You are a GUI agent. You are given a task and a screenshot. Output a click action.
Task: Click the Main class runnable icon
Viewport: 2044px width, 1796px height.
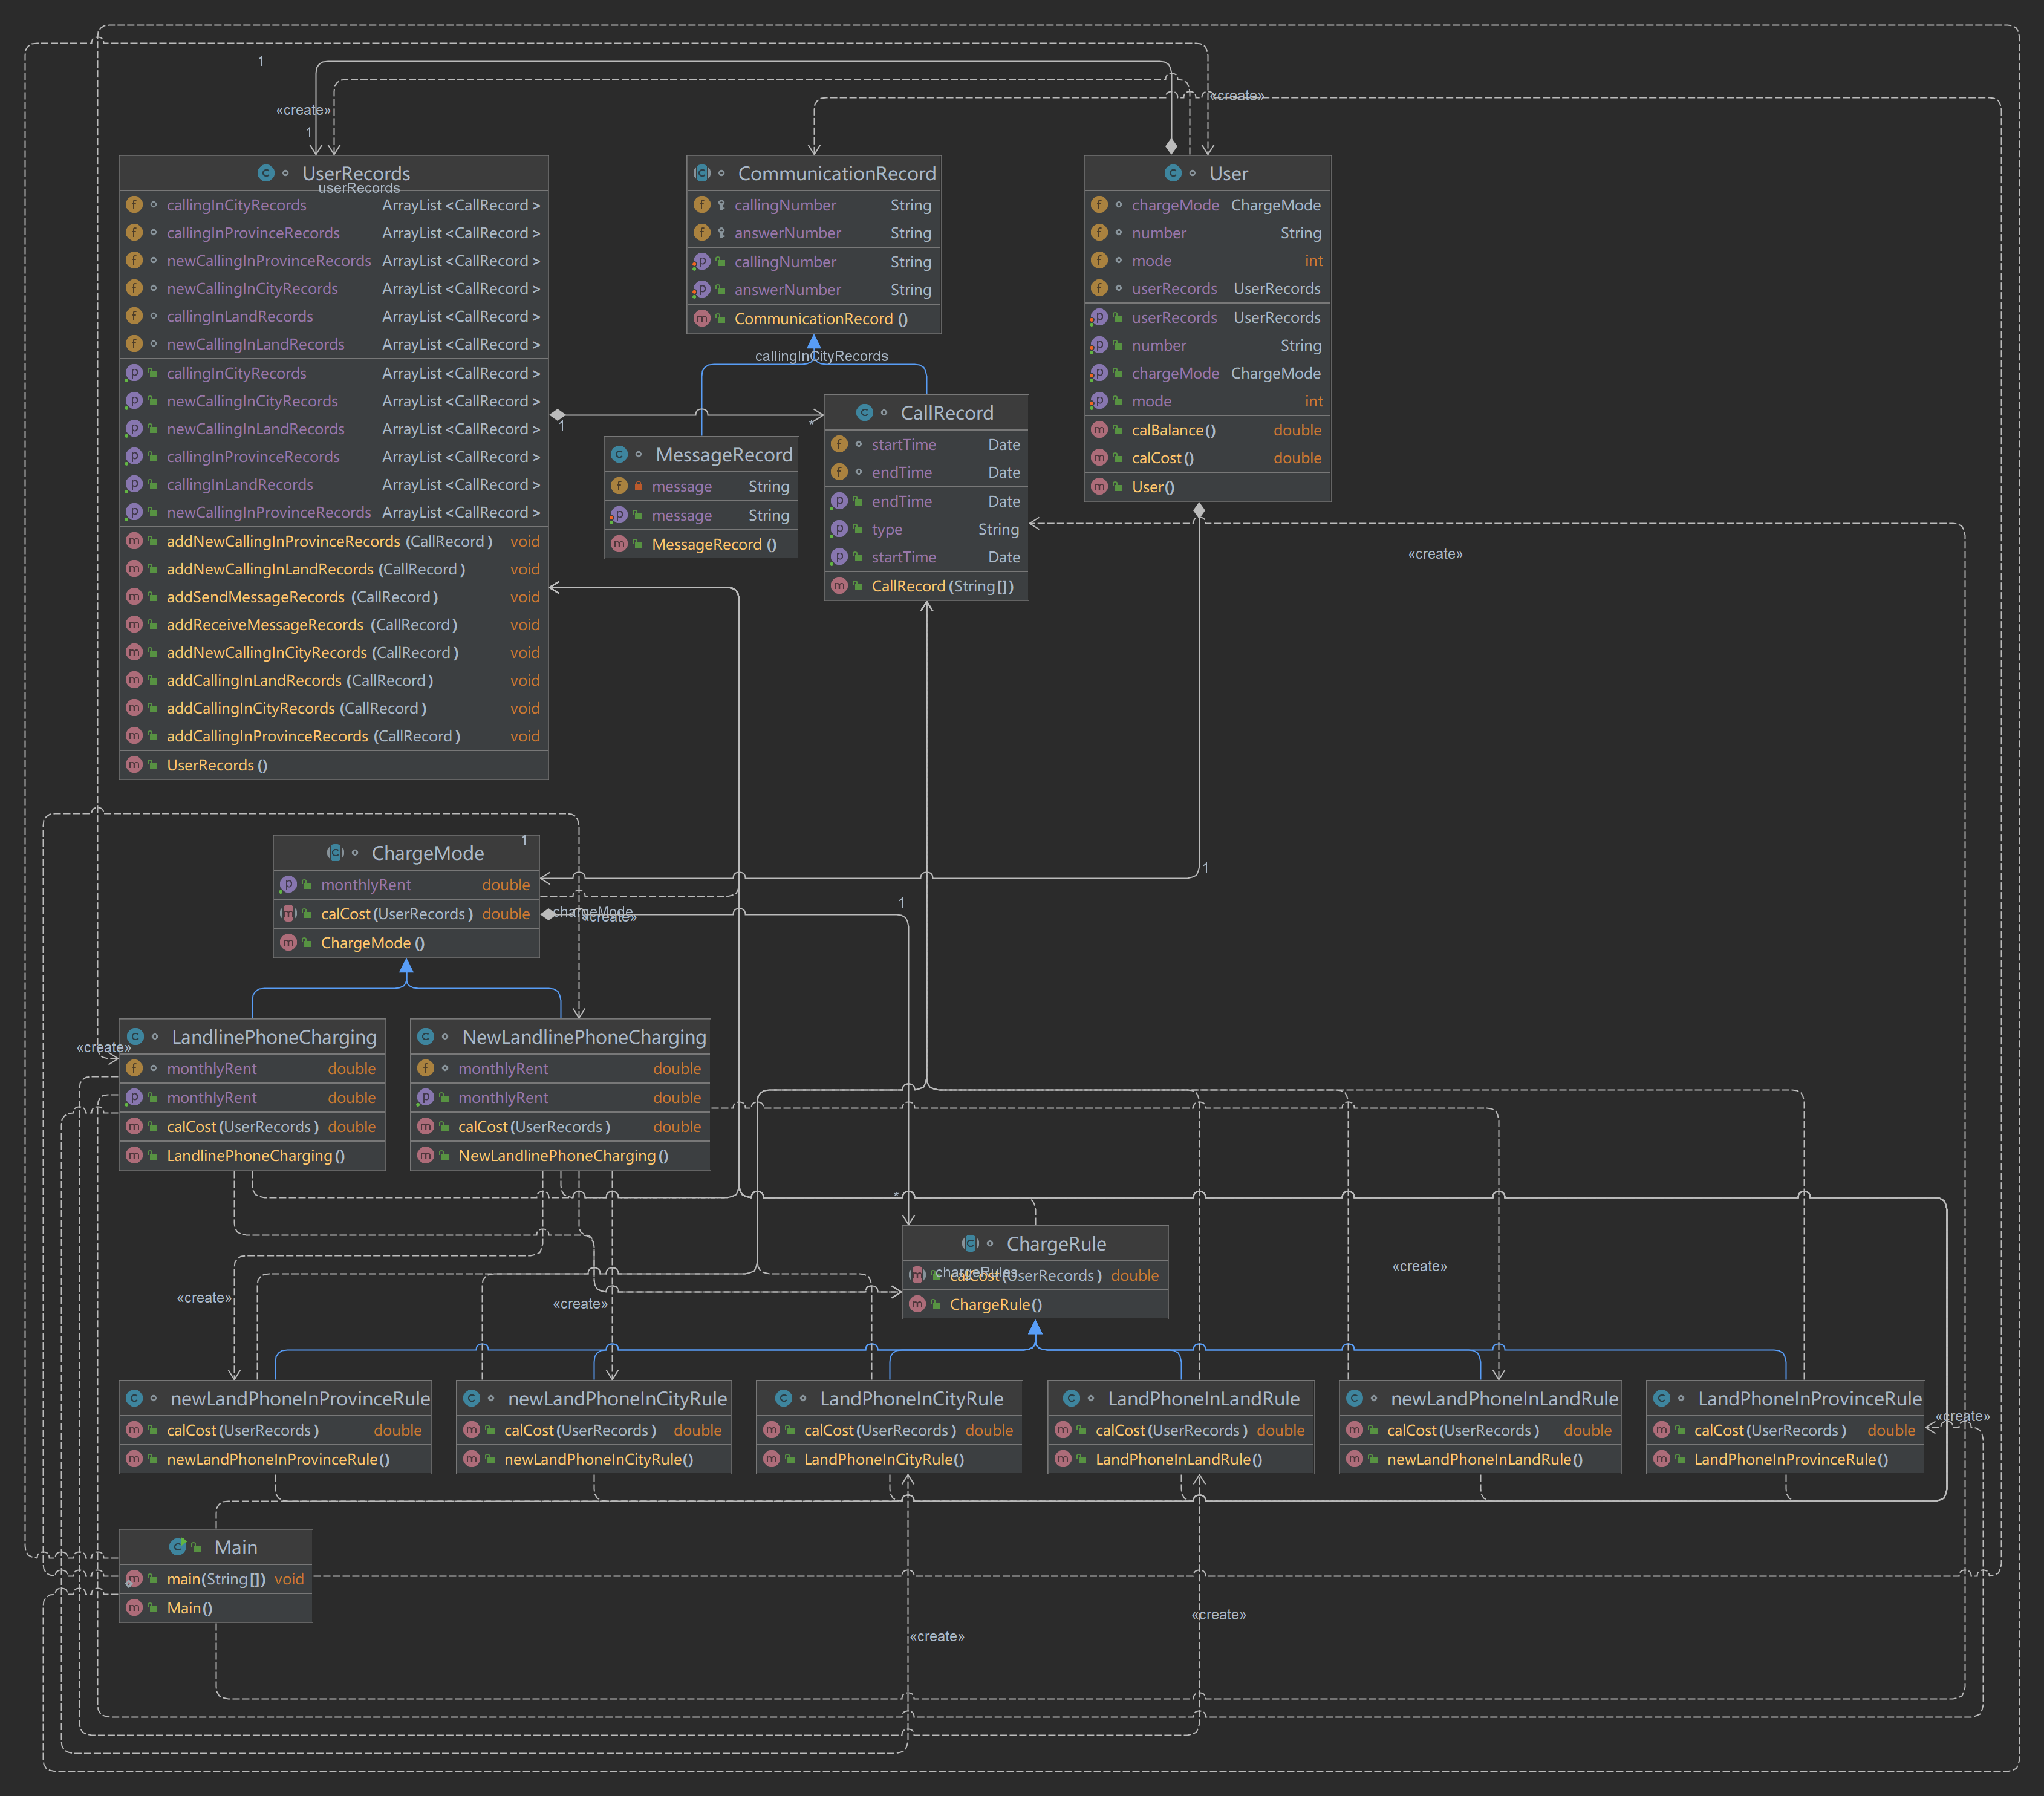[x=178, y=1547]
